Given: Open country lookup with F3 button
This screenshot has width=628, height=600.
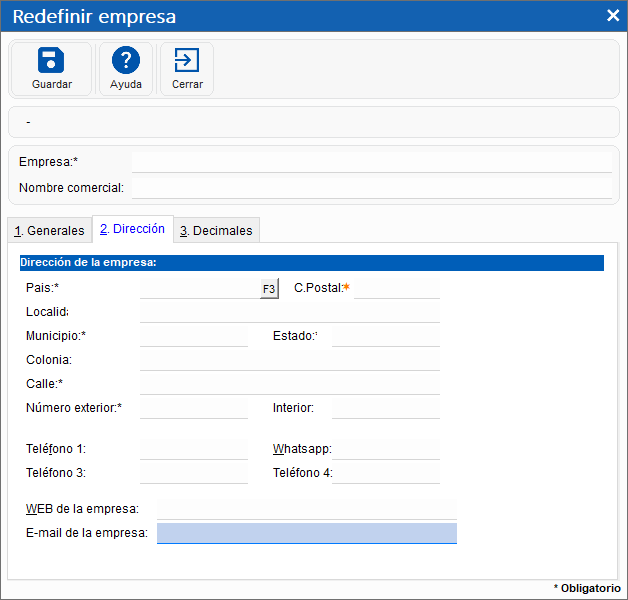Looking at the screenshot, I should point(269,288).
